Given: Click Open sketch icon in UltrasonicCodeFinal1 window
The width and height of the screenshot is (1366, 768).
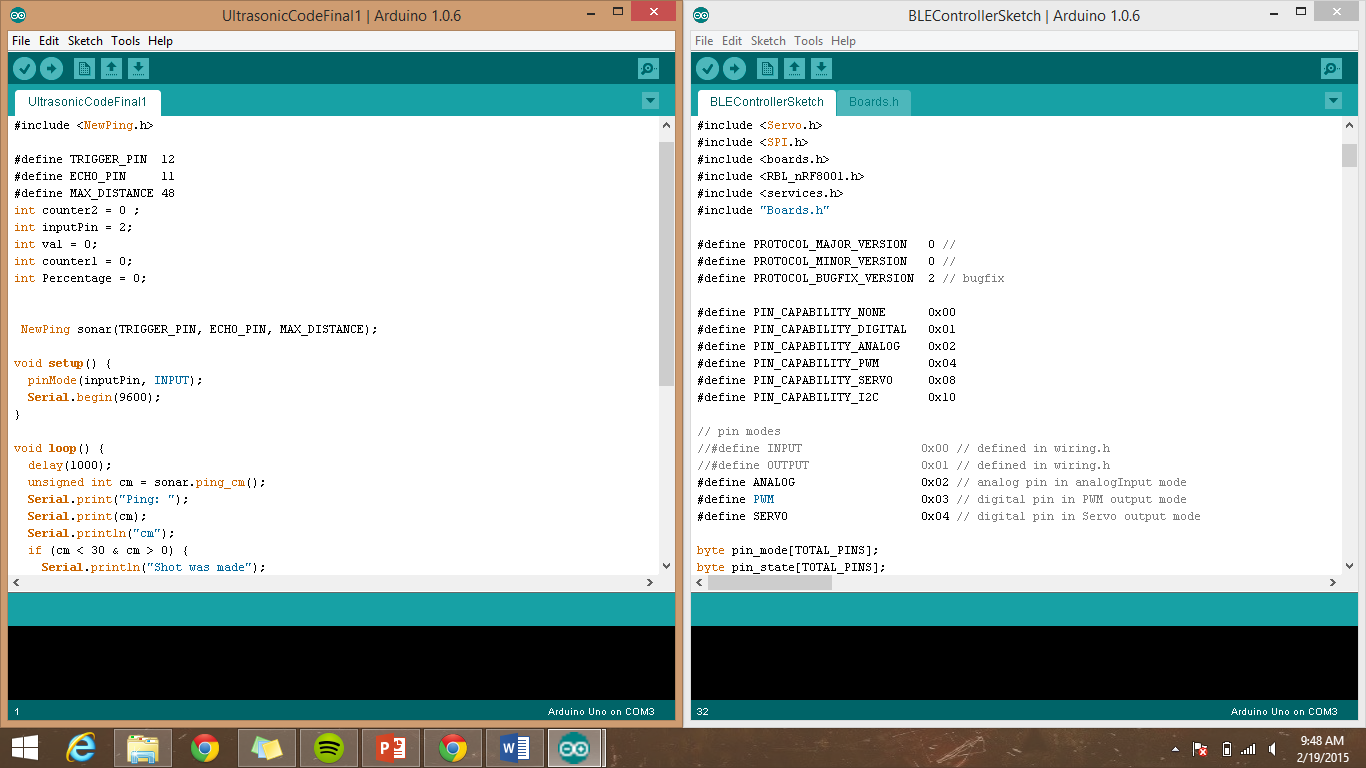Looking at the screenshot, I should (112, 68).
